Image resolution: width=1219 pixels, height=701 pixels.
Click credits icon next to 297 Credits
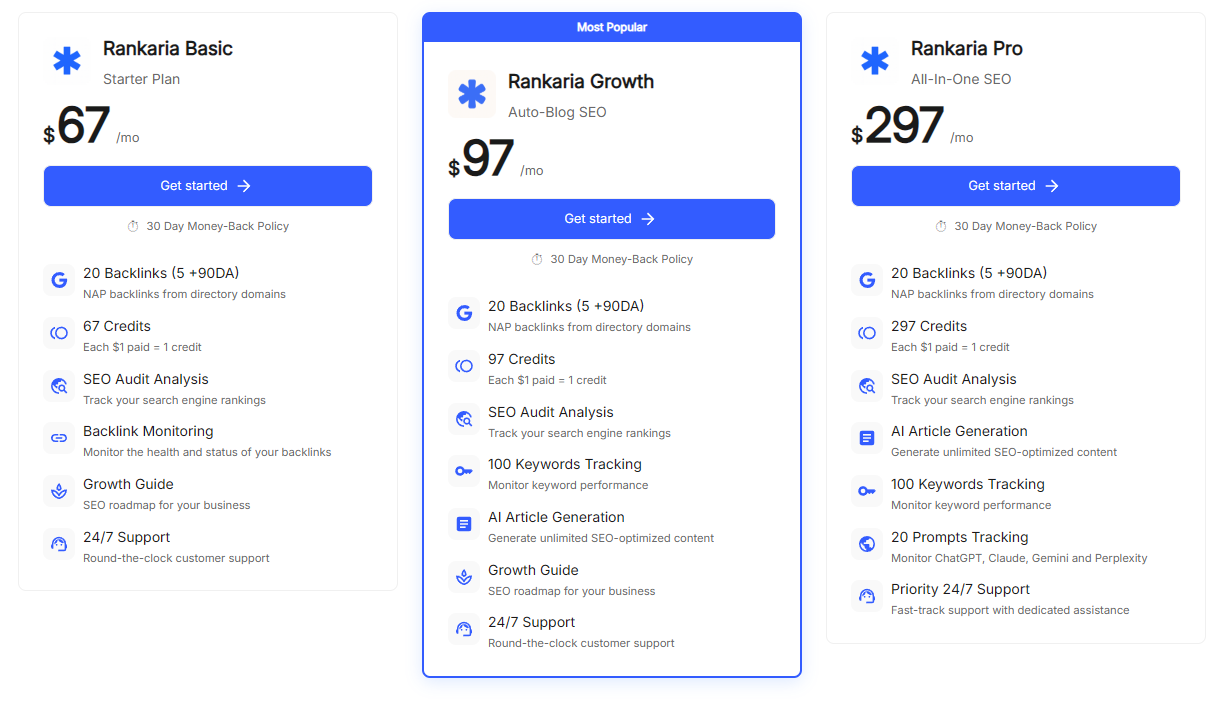coord(867,333)
